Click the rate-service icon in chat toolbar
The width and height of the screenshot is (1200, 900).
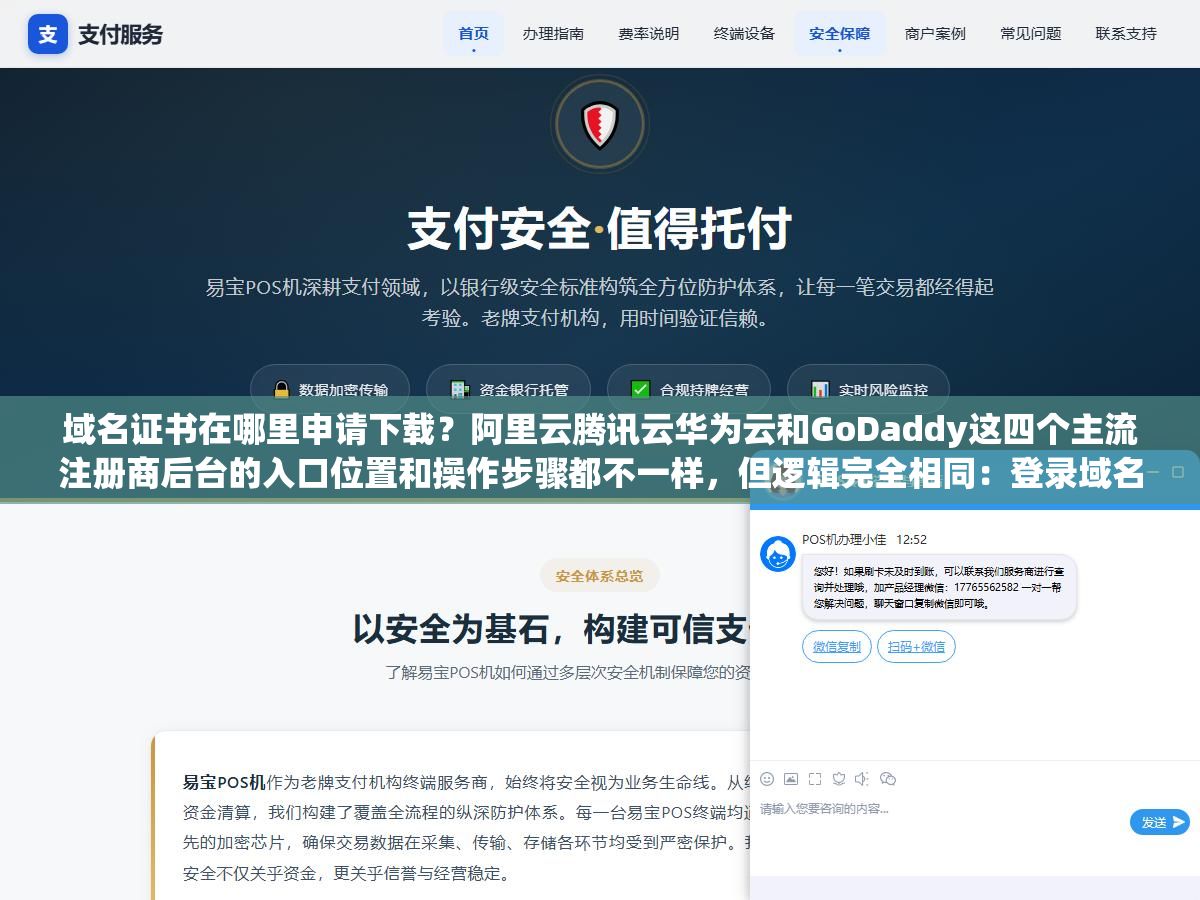coord(839,778)
